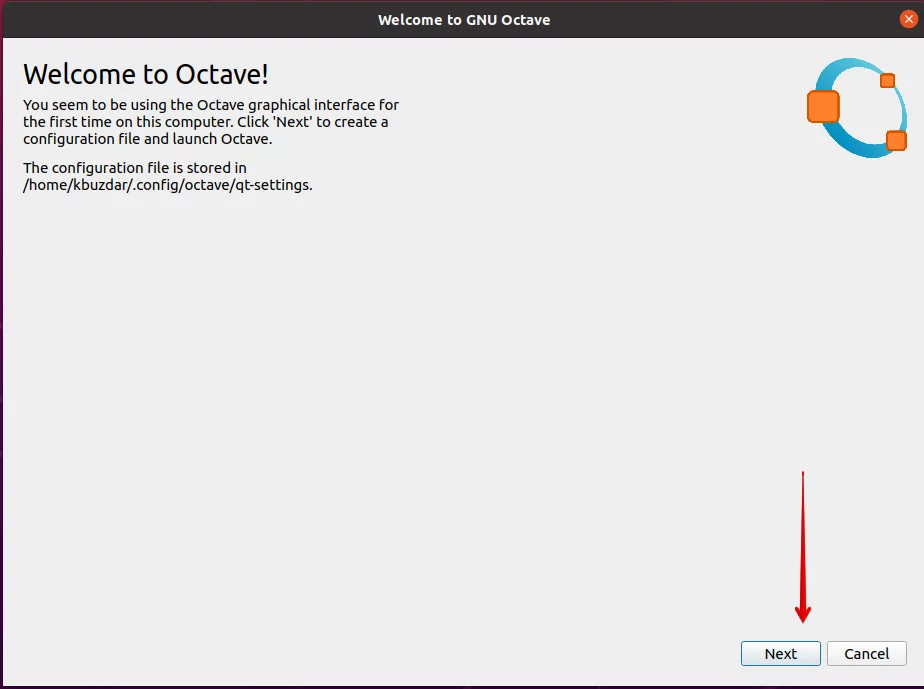Click the "You seem to be using" paragraph

(211, 122)
